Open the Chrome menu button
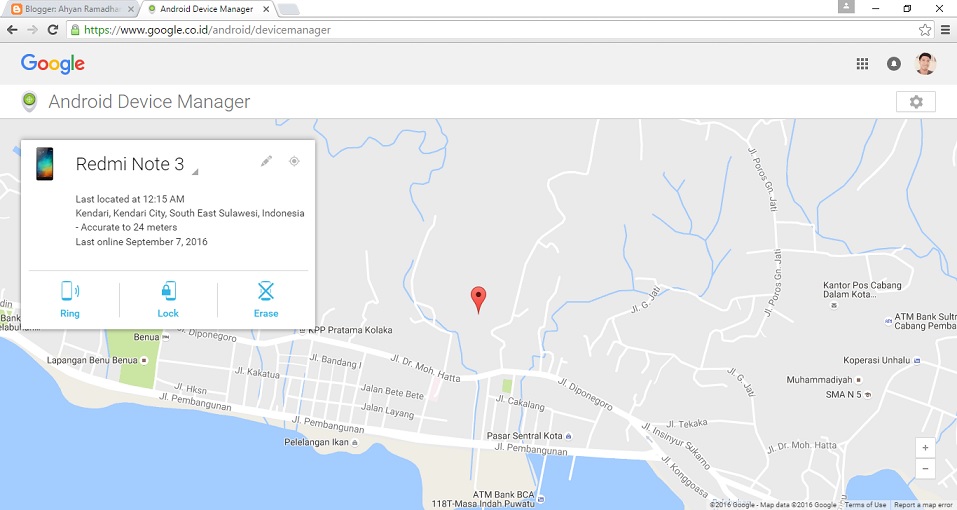The height and width of the screenshot is (510, 957). coord(945,30)
